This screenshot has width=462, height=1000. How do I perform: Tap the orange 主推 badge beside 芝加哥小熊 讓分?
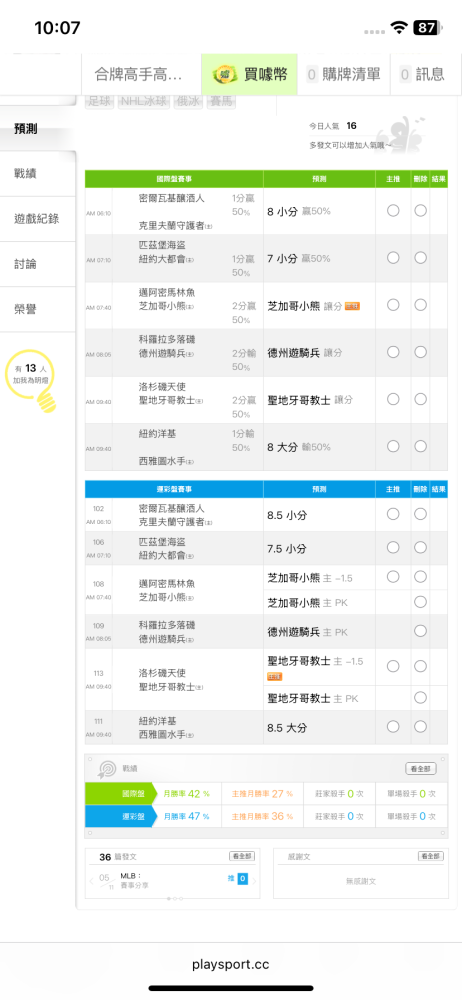(352, 306)
